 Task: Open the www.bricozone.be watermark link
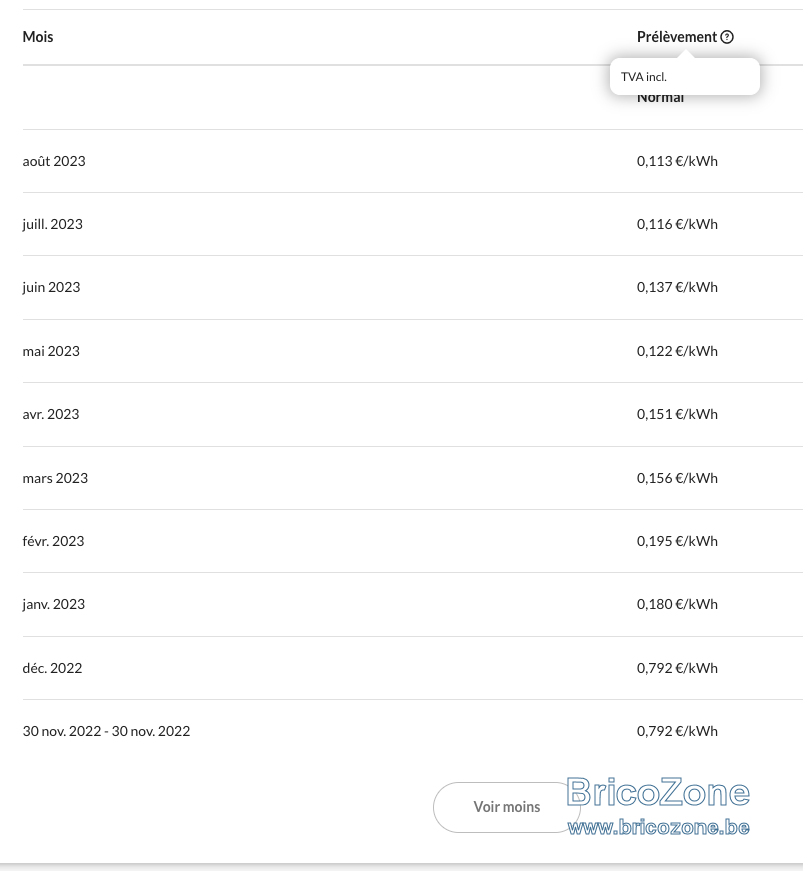659,828
